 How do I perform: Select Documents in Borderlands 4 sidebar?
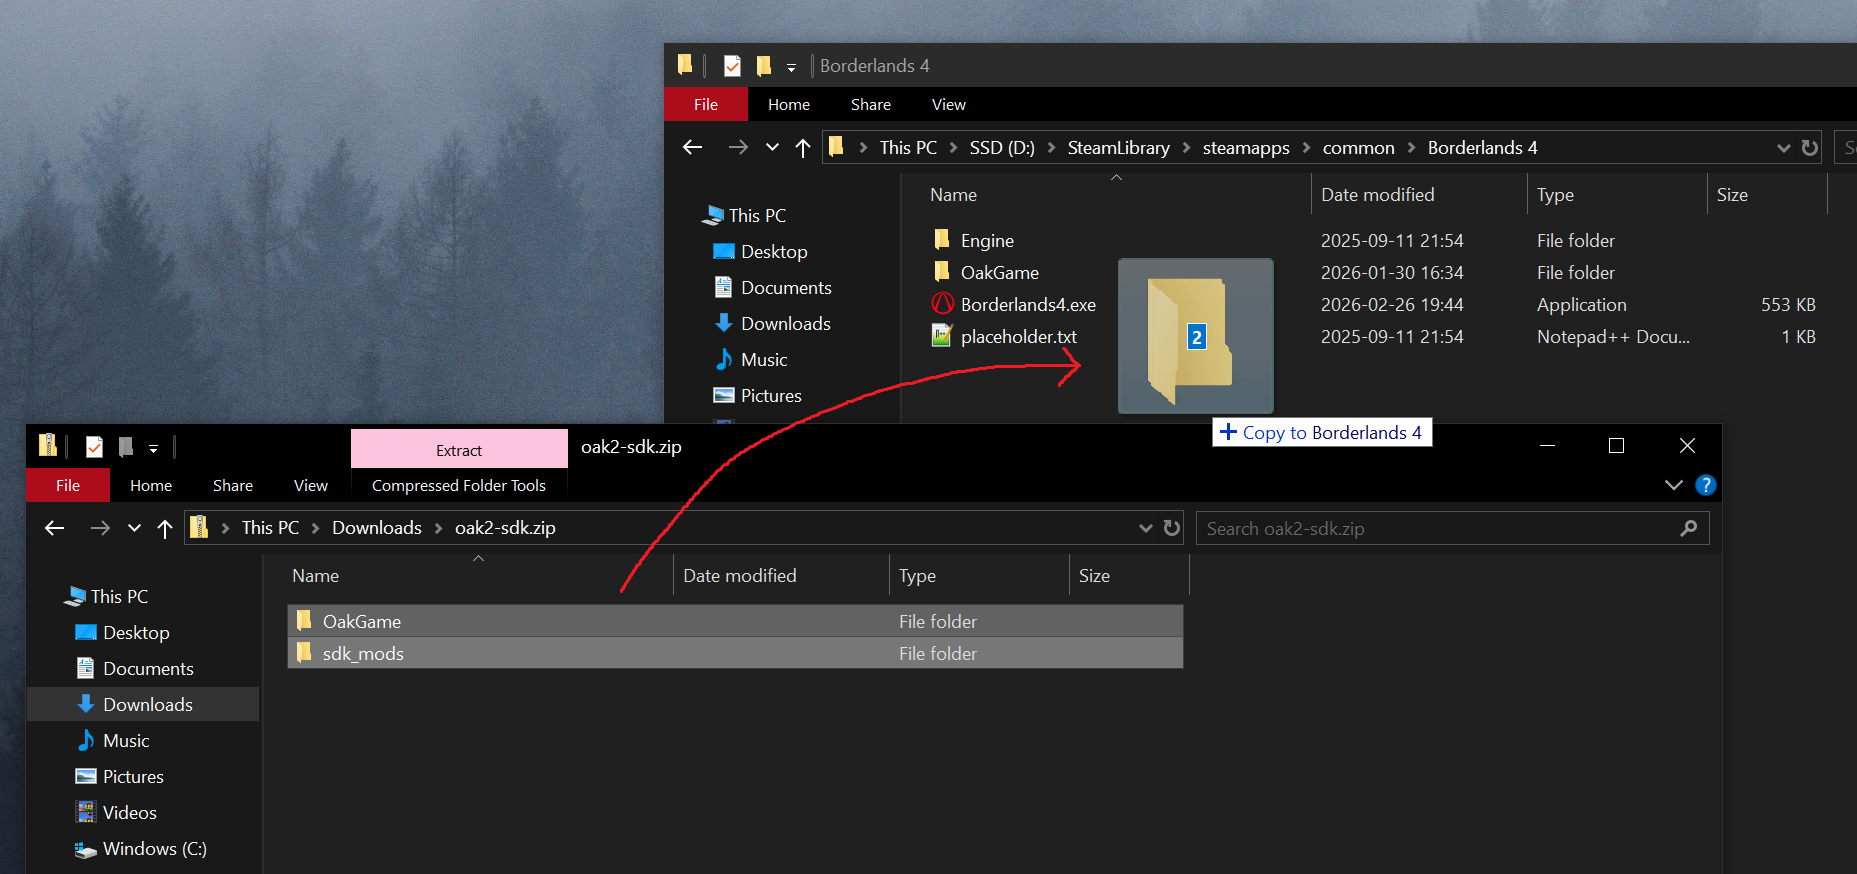[x=786, y=288]
